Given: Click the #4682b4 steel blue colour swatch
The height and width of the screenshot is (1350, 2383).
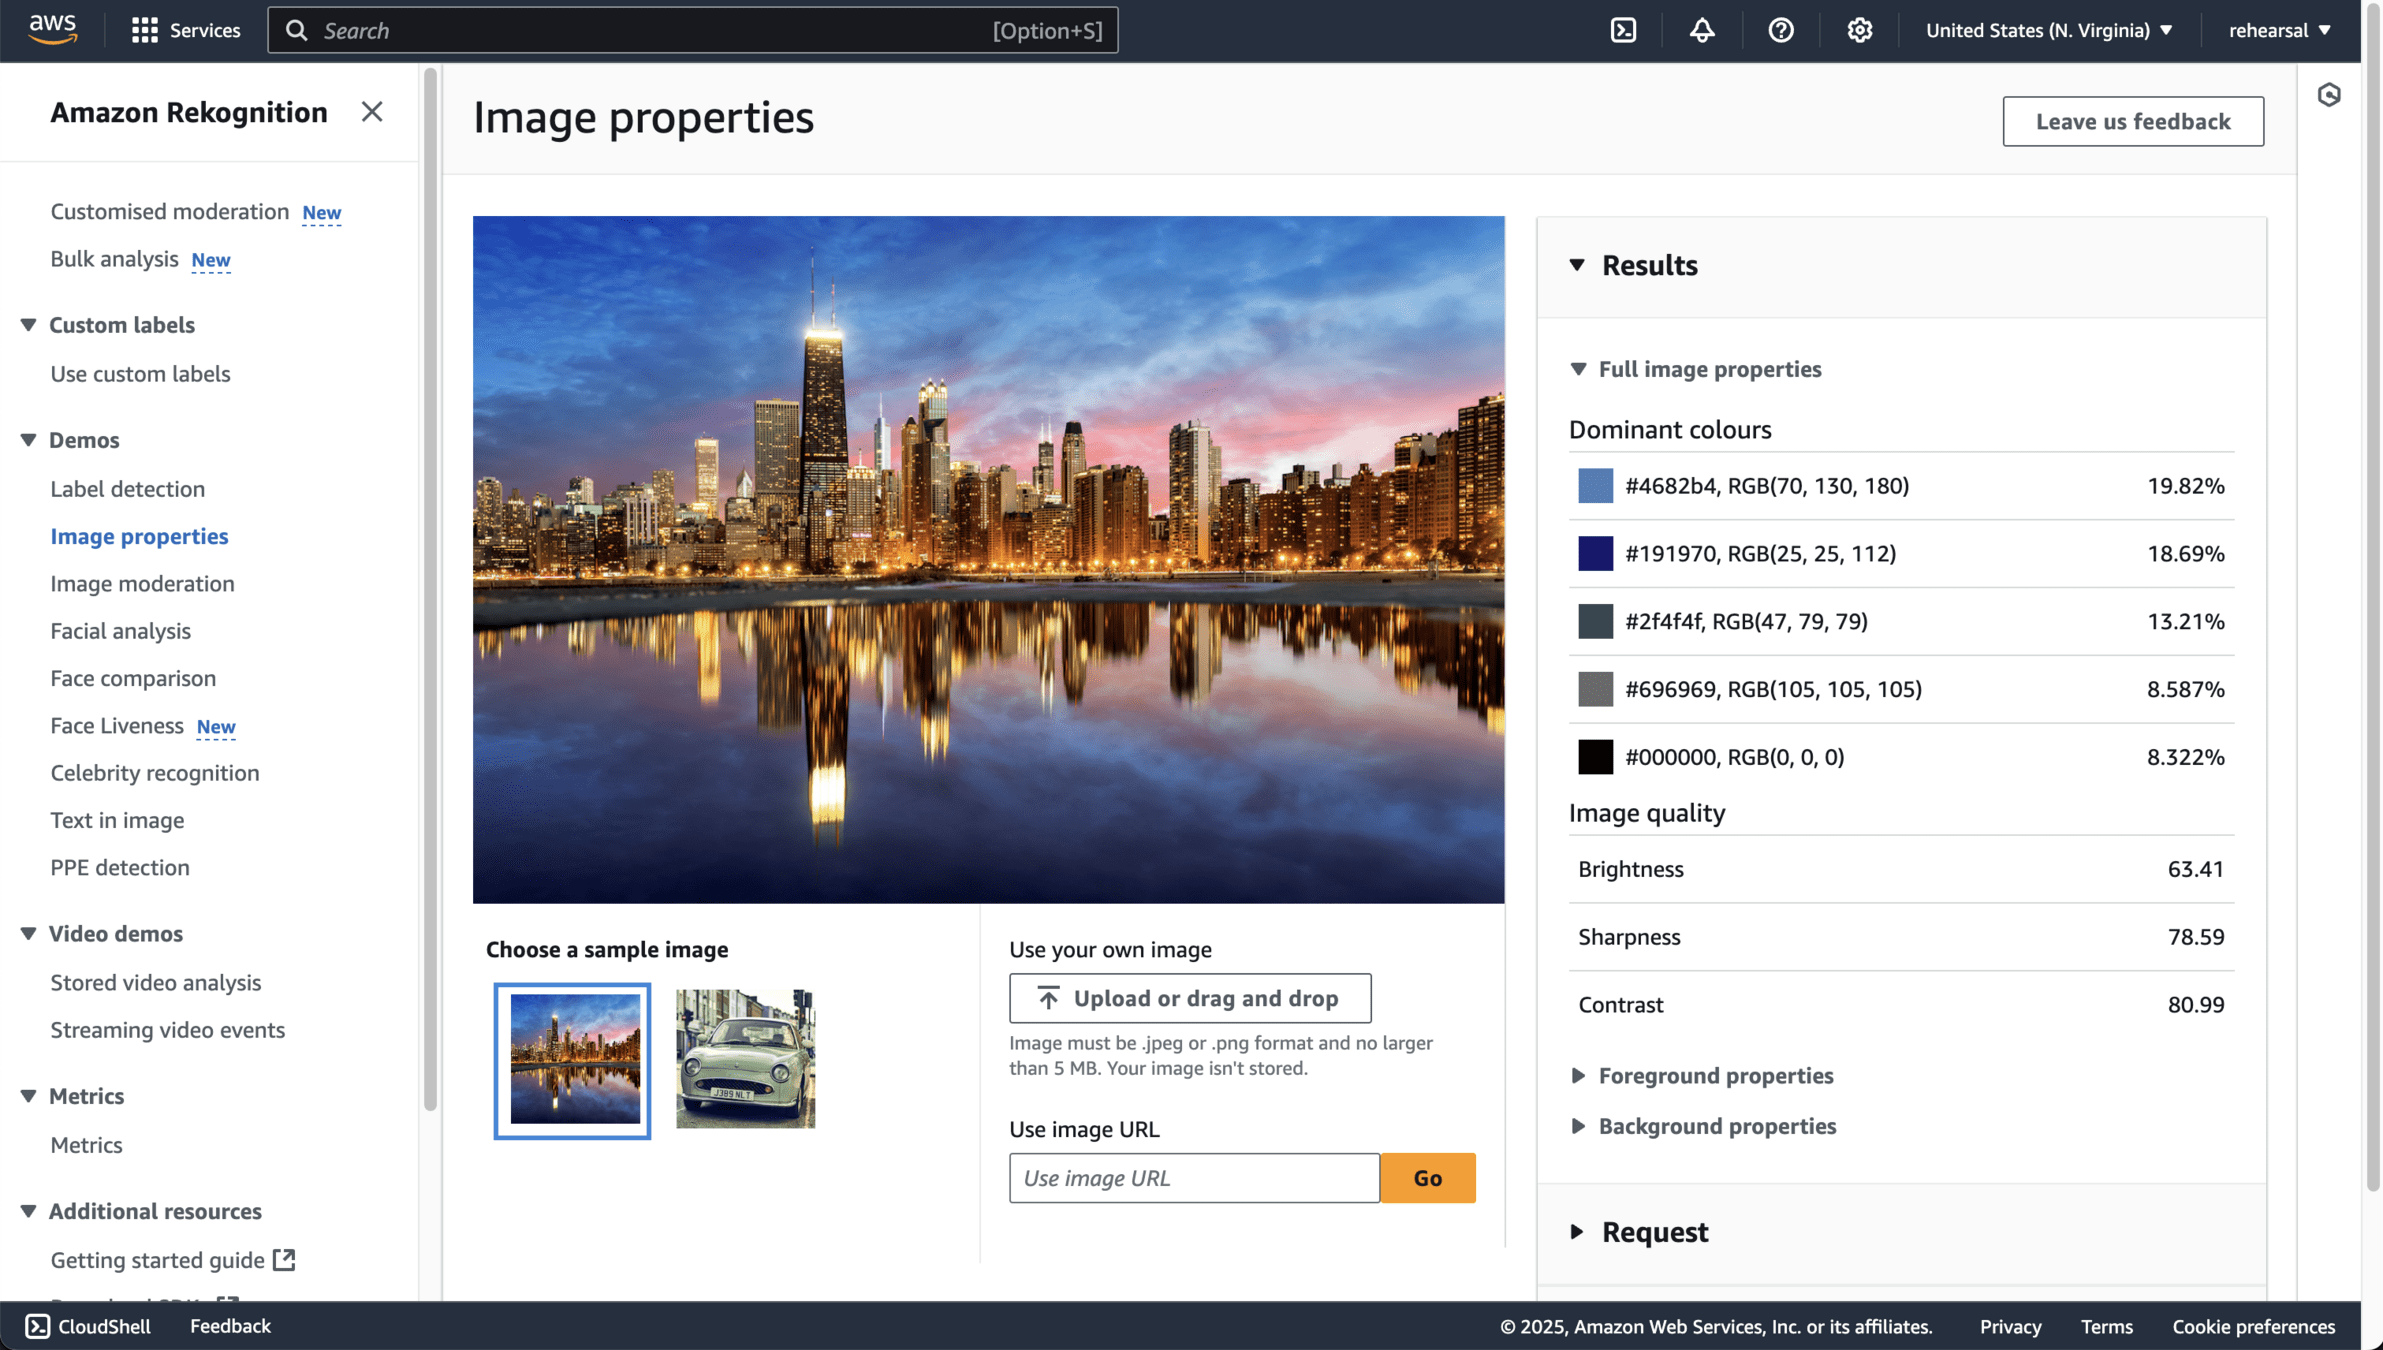Looking at the screenshot, I should (1595, 486).
